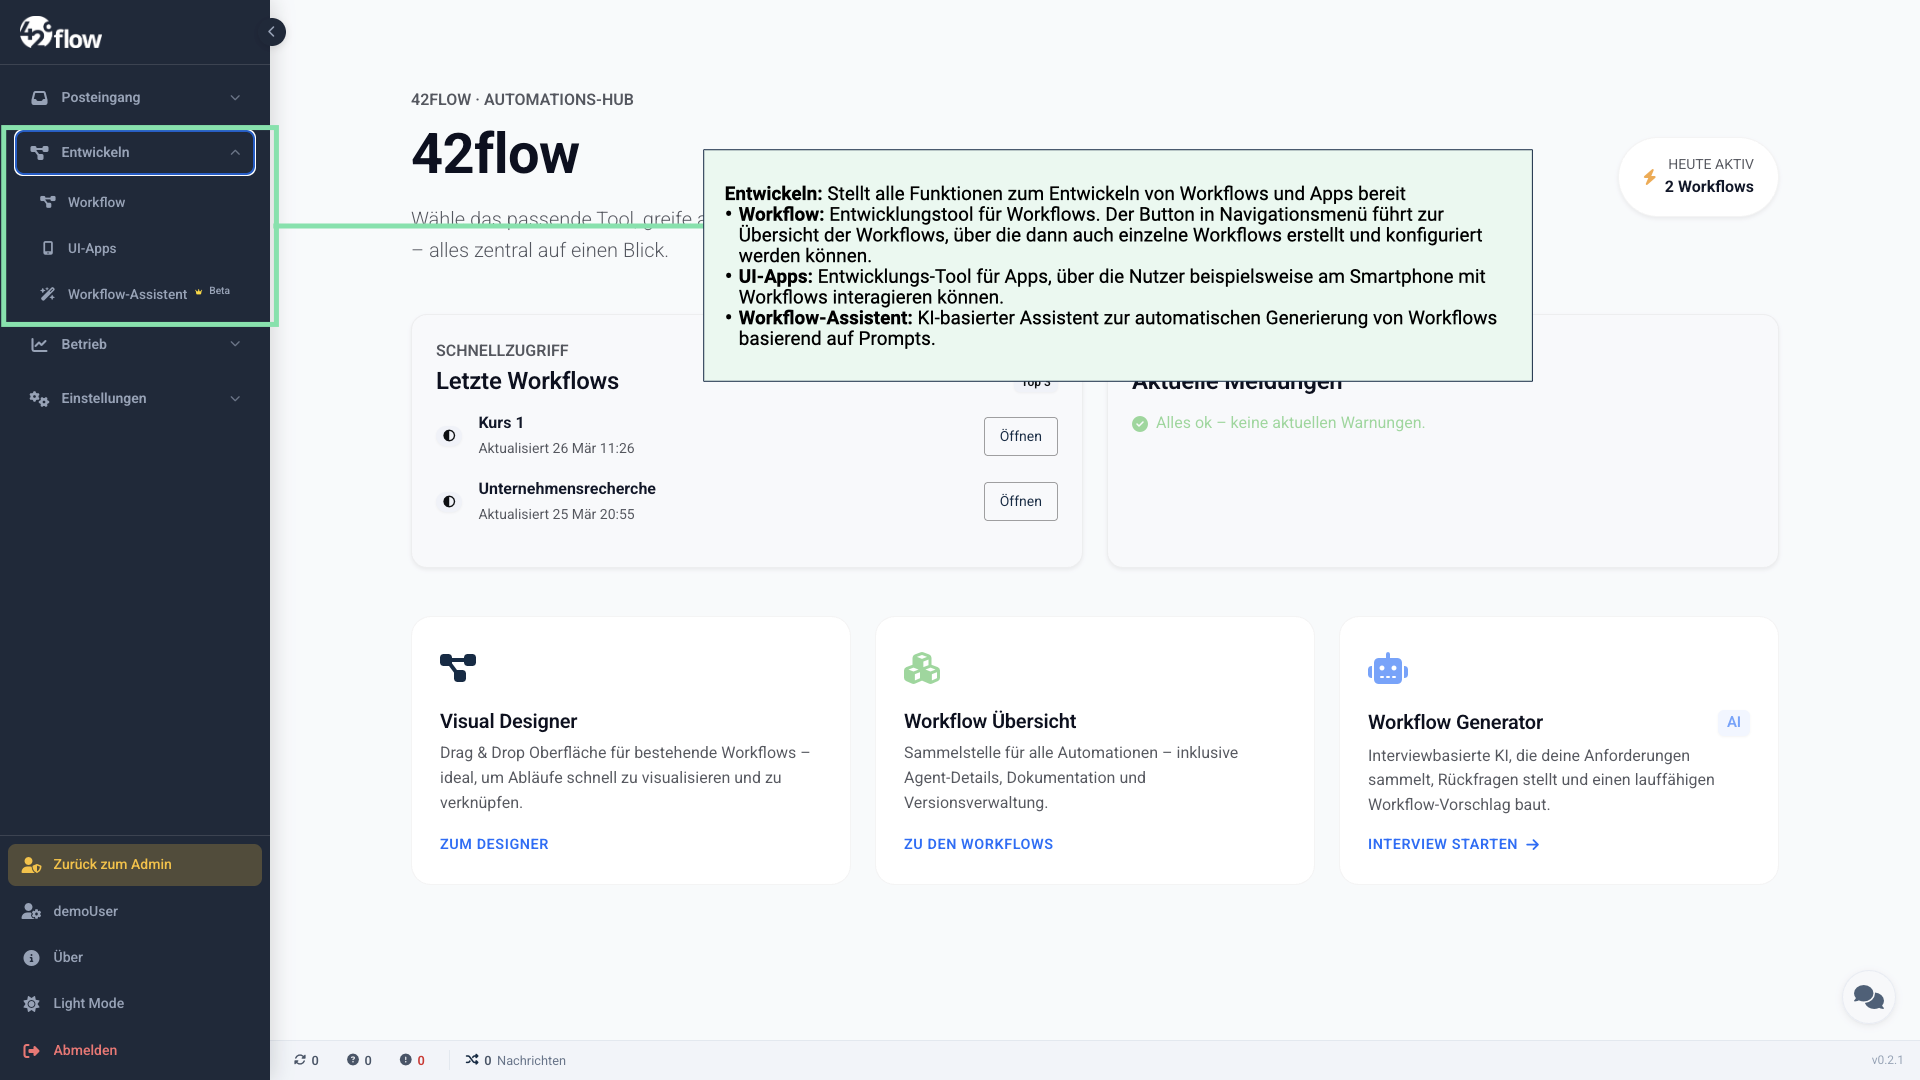Collapse the Entwickeln menu section
This screenshot has width=1920, height=1080.
point(135,152)
